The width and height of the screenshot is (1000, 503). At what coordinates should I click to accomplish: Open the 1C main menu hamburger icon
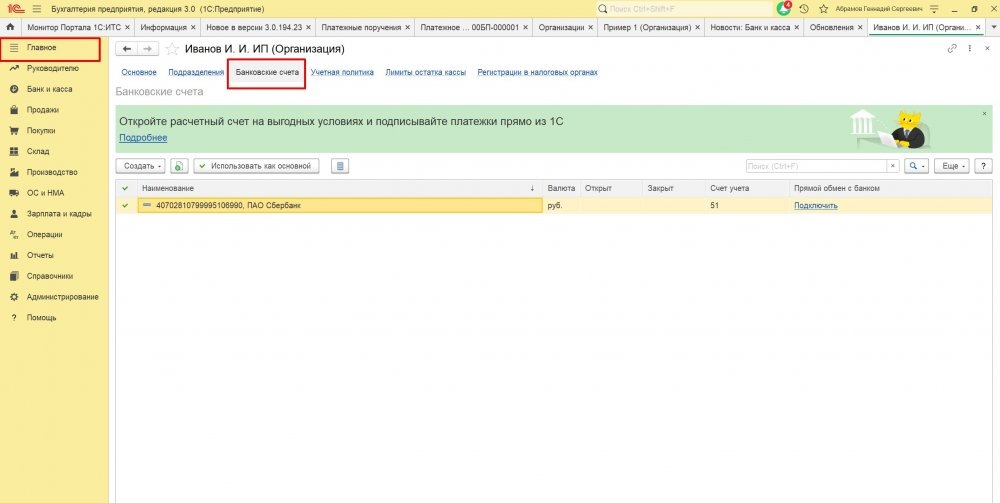pos(36,9)
